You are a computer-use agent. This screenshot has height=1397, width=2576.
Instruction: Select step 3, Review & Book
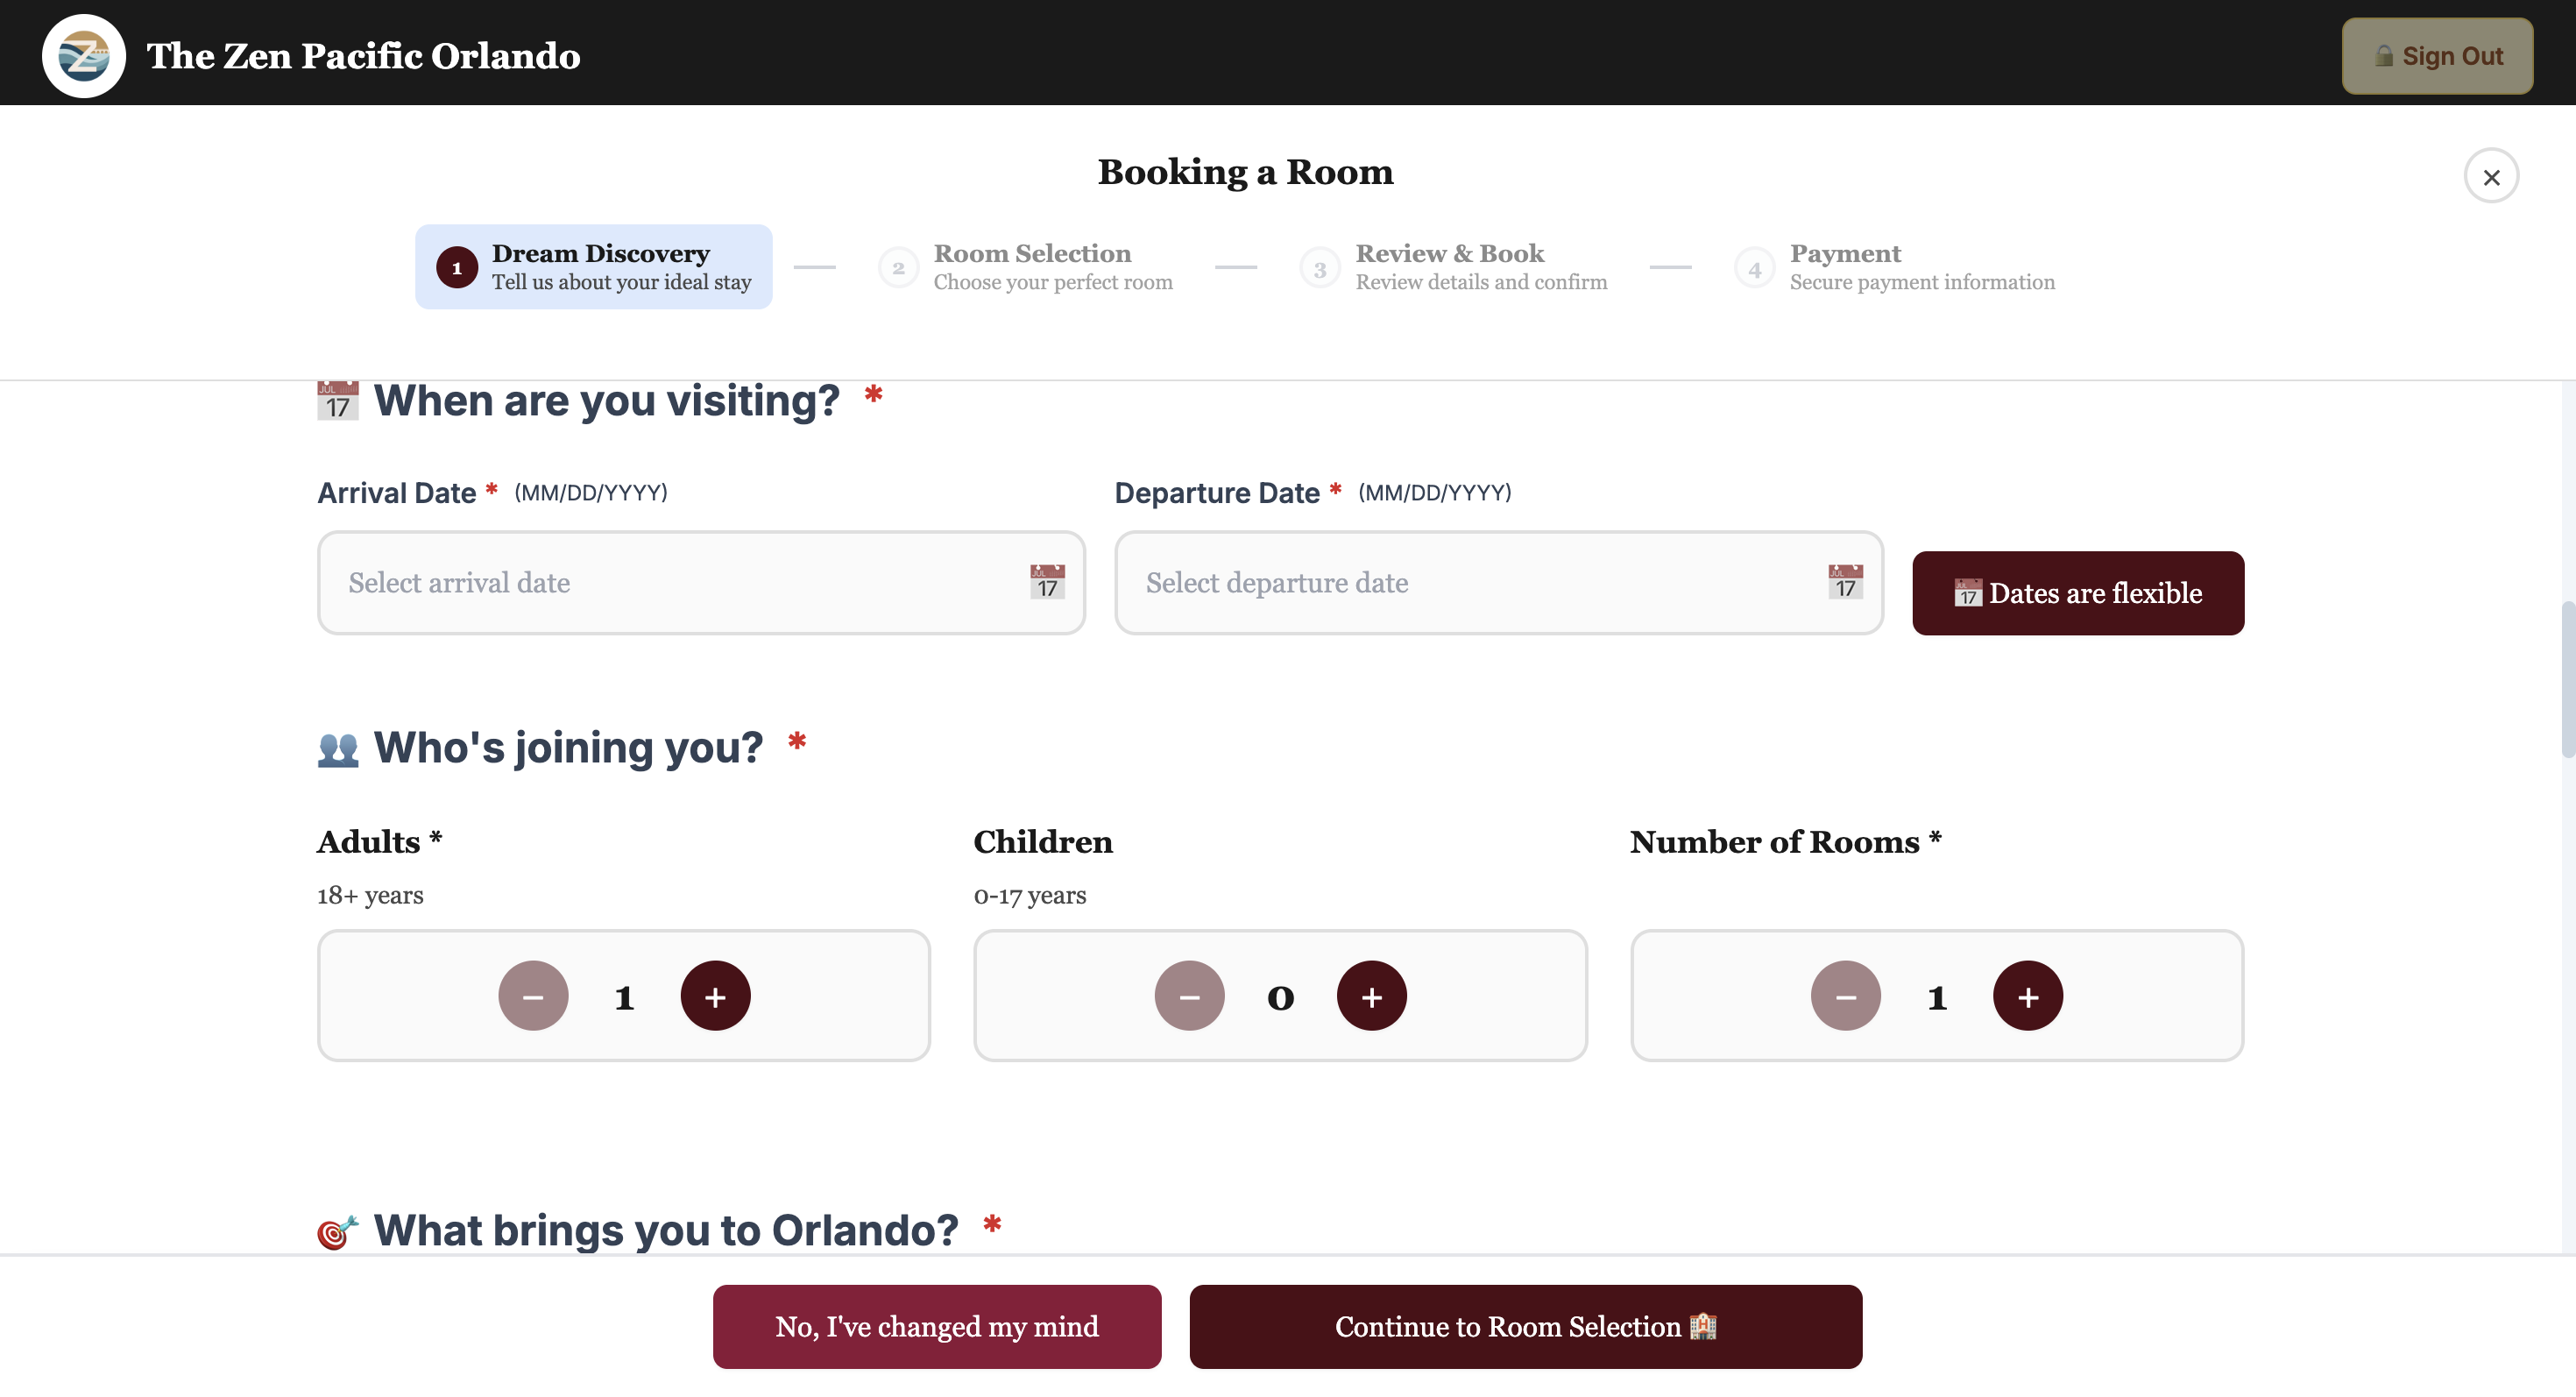pos(1452,266)
